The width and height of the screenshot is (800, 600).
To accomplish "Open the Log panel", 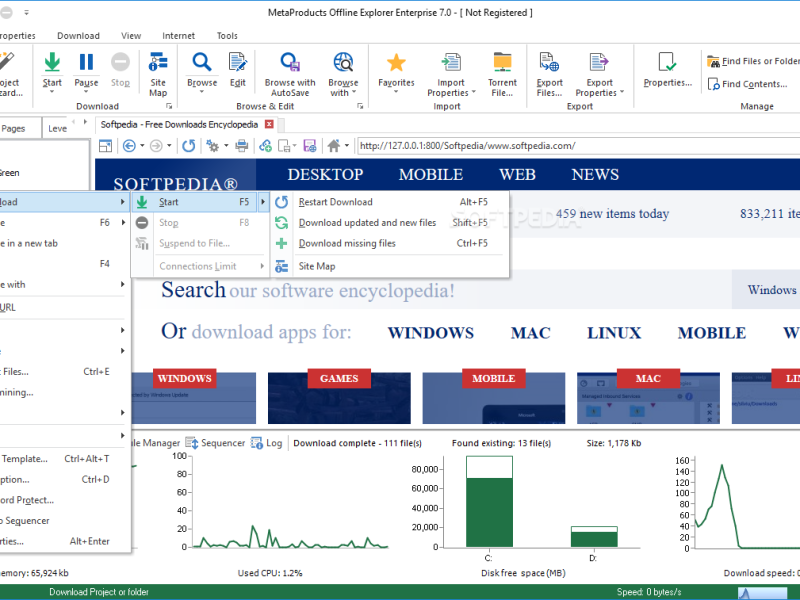I will click(266, 443).
